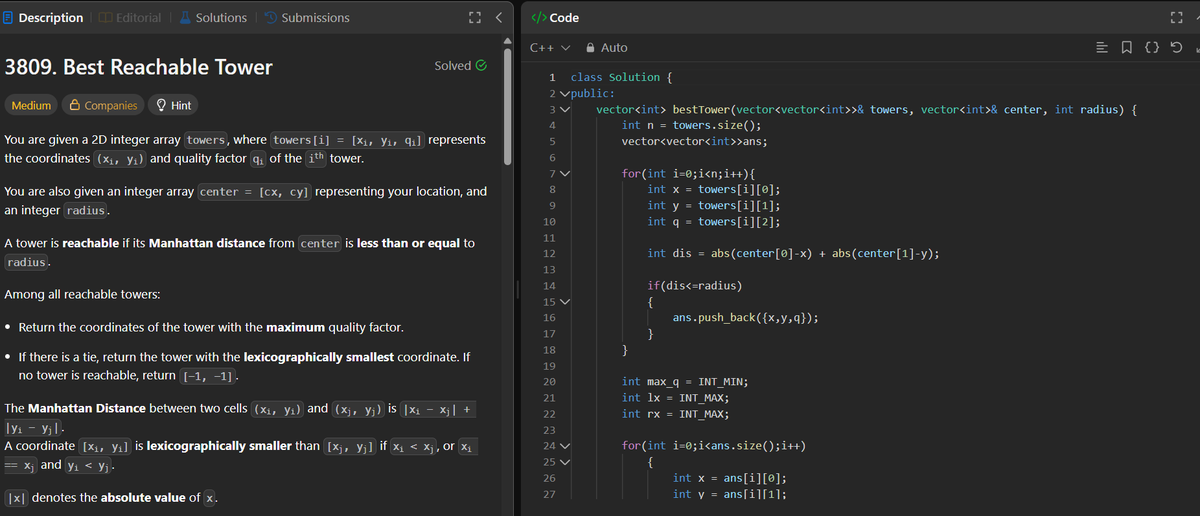Click the Auto label in code toolbar

point(614,47)
